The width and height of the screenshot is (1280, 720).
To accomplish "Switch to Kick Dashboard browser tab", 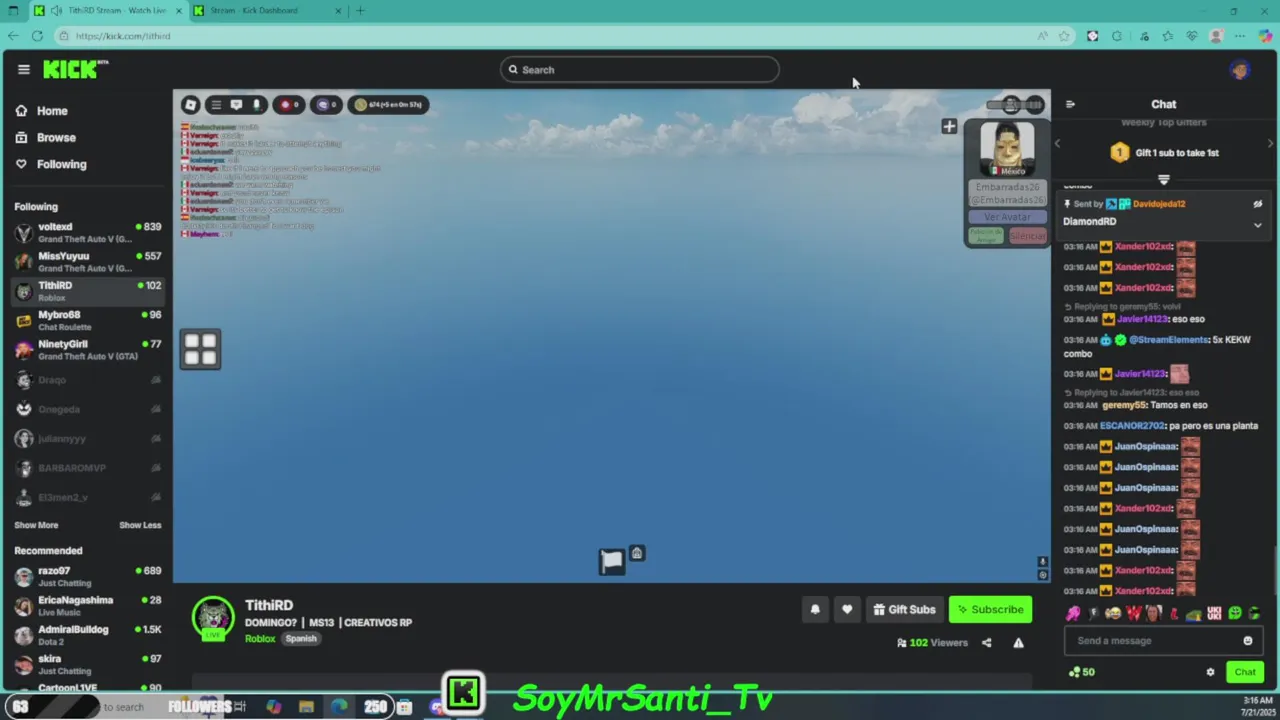I will (268, 11).
